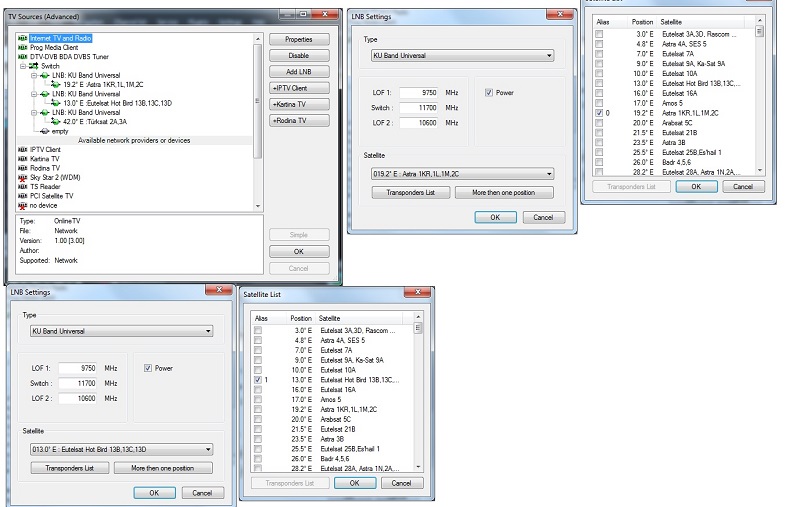Viewport: 800px width, 507px height.
Task: Uncheck the alias 1 Eutelsat Hot Bird checkbox
Action: point(260,381)
